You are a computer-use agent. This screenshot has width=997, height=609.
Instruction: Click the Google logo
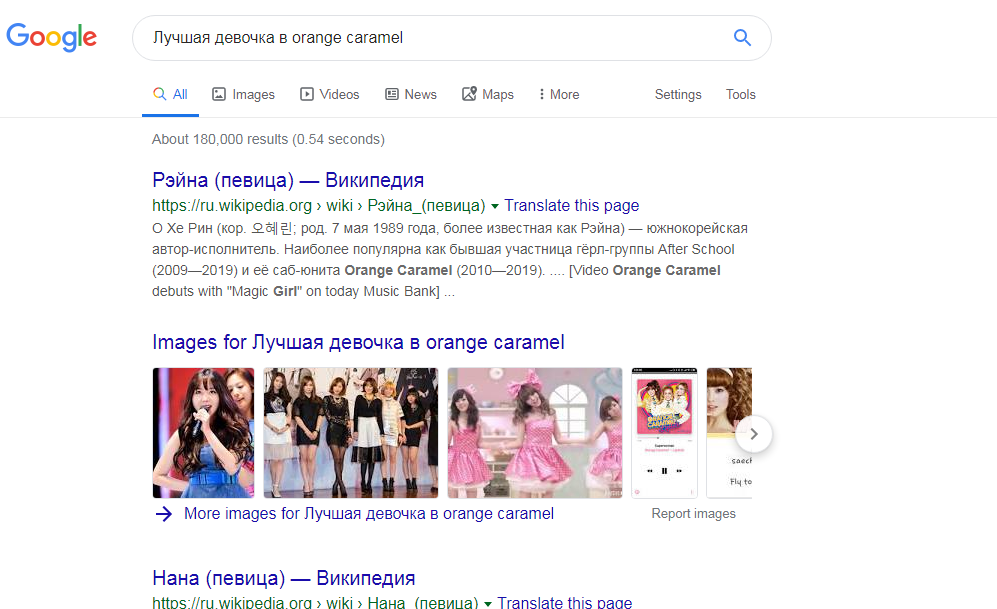tap(52, 37)
